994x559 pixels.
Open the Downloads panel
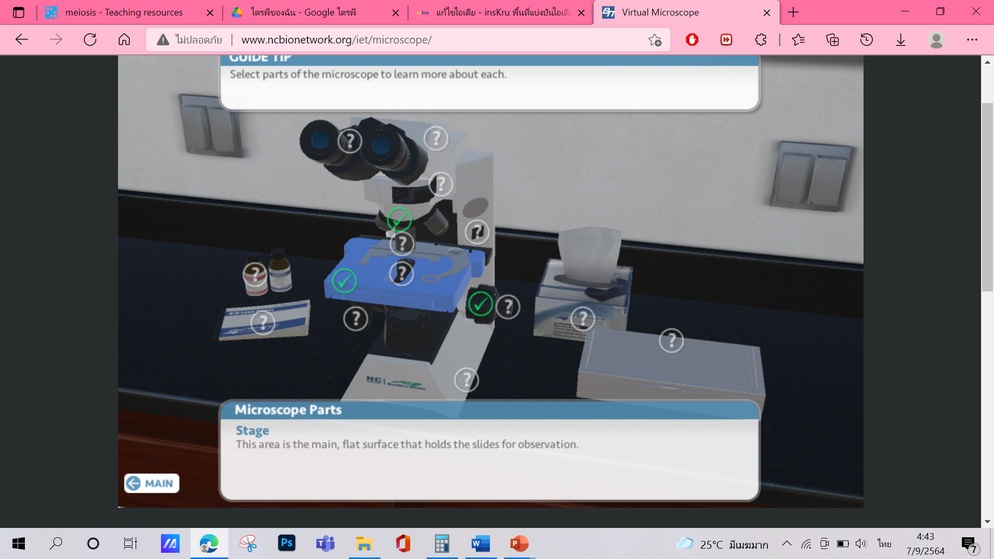pos(901,39)
